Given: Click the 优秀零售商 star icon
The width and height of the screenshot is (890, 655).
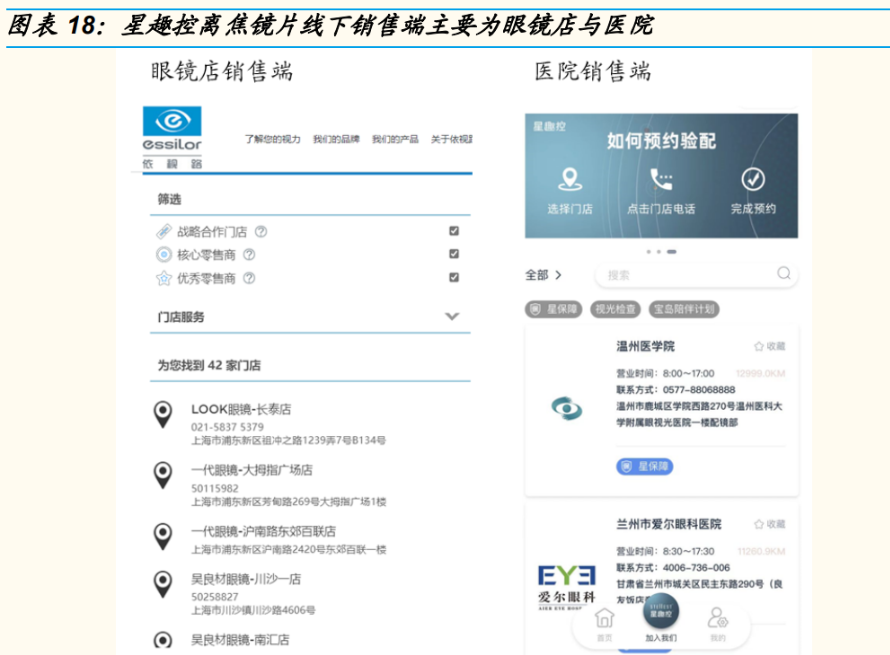Looking at the screenshot, I should 163,278.
